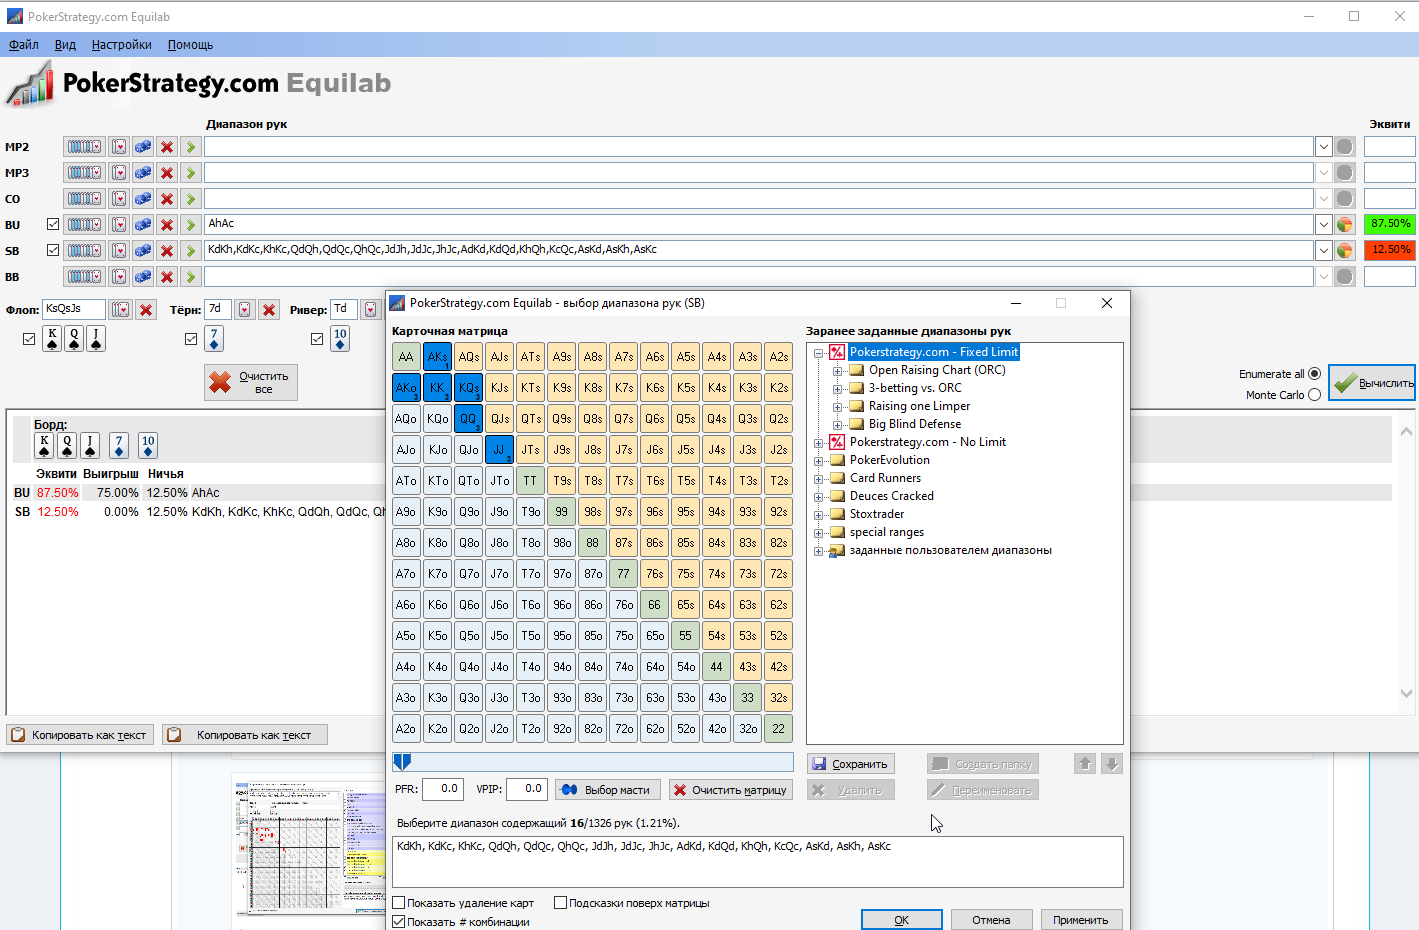Click move-down arrow icon in range dialog
1419x930 pixels.
[1112, 764]
